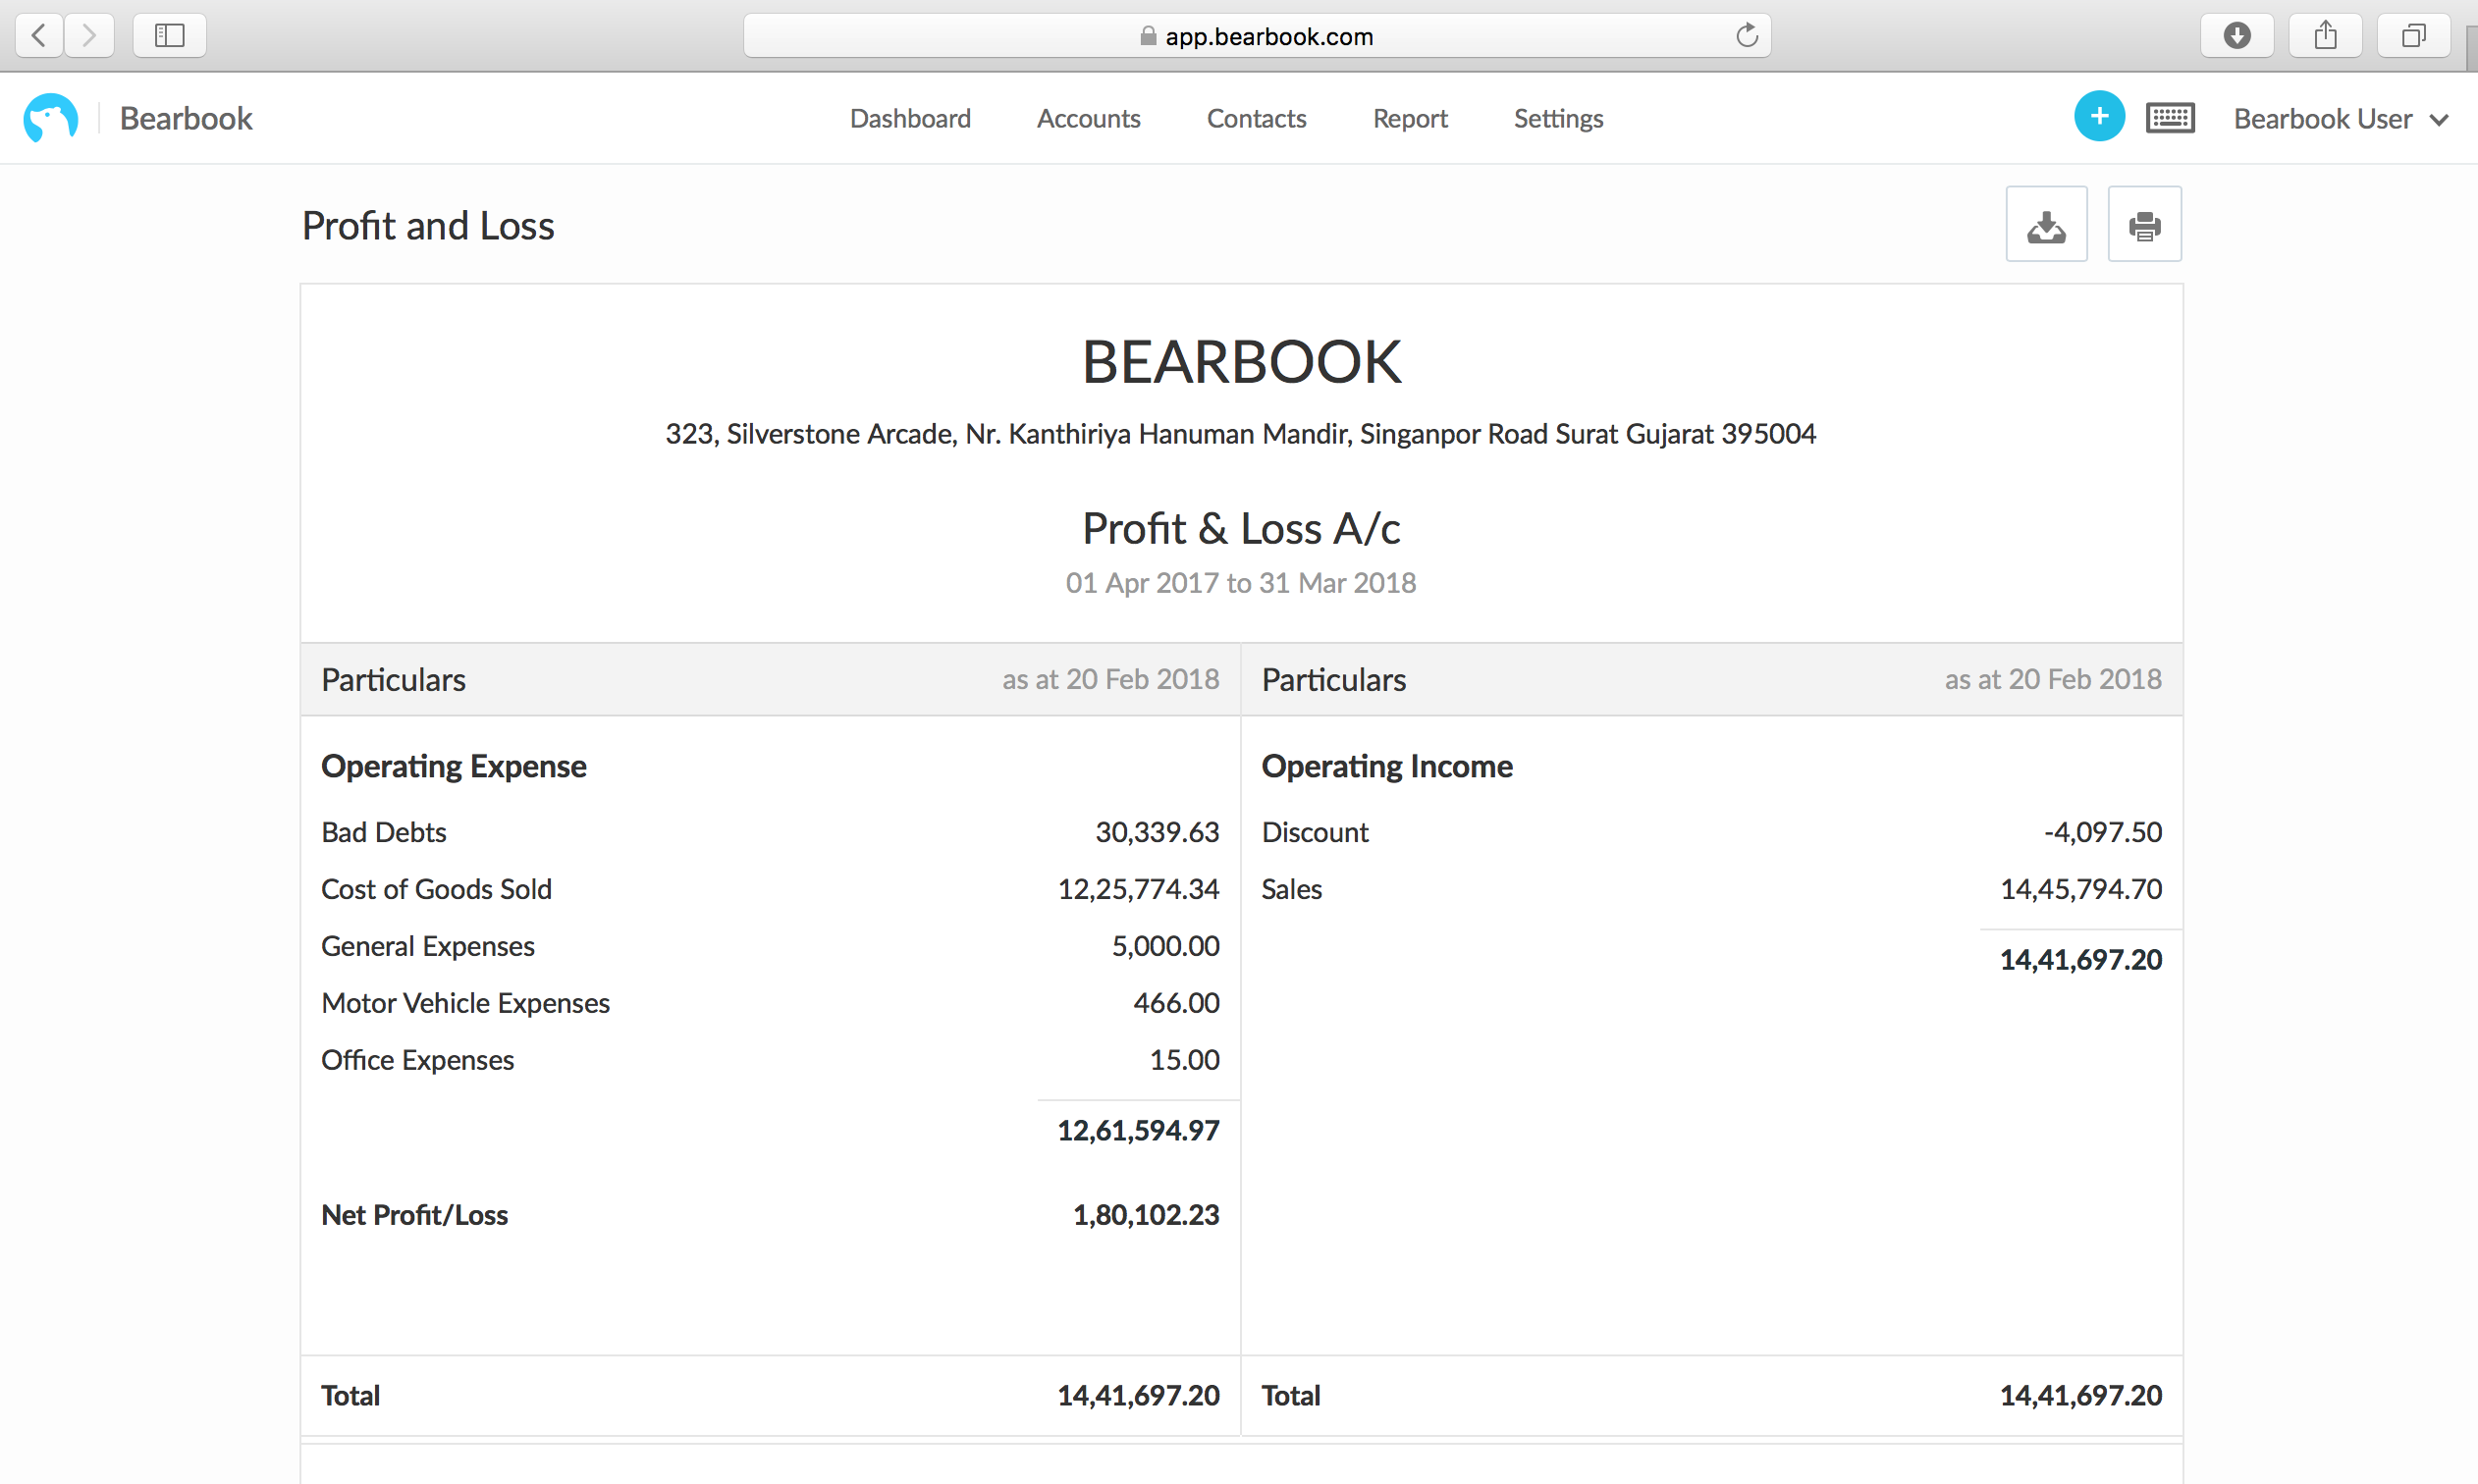2478x1484 pixels.
Task: Open the Settings menu item
Action: [x=1558, y=119]
